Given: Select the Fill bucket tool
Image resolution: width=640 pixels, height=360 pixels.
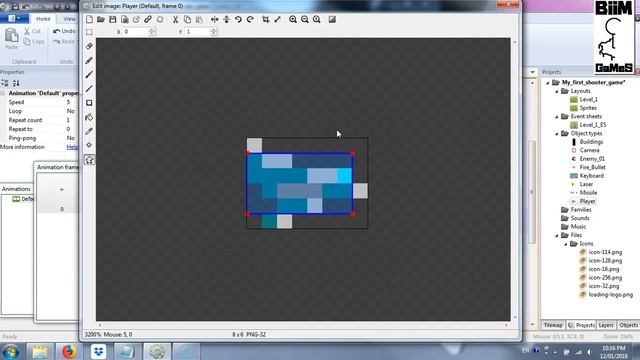Looking at the screenshot, I should tap(89, 117).
